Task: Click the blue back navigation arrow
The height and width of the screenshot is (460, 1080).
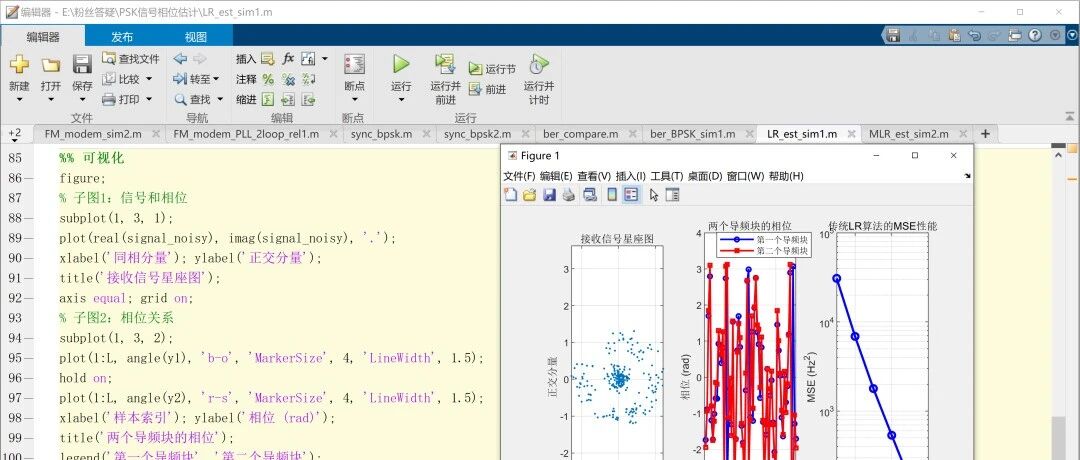Action: coord(180,59)
